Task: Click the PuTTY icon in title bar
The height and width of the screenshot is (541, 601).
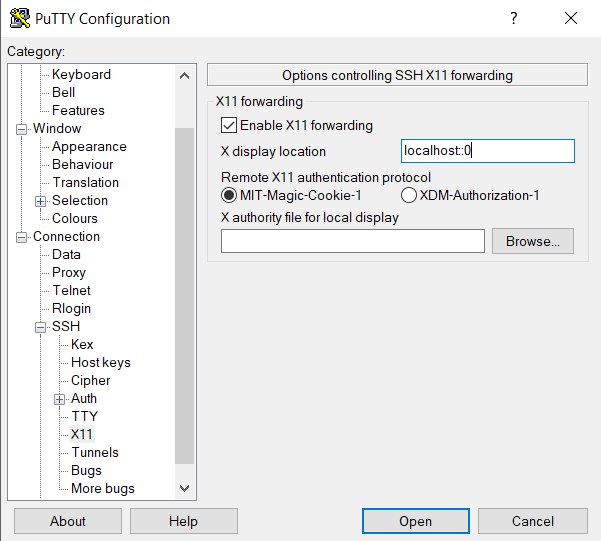Action: click(18, 19)
